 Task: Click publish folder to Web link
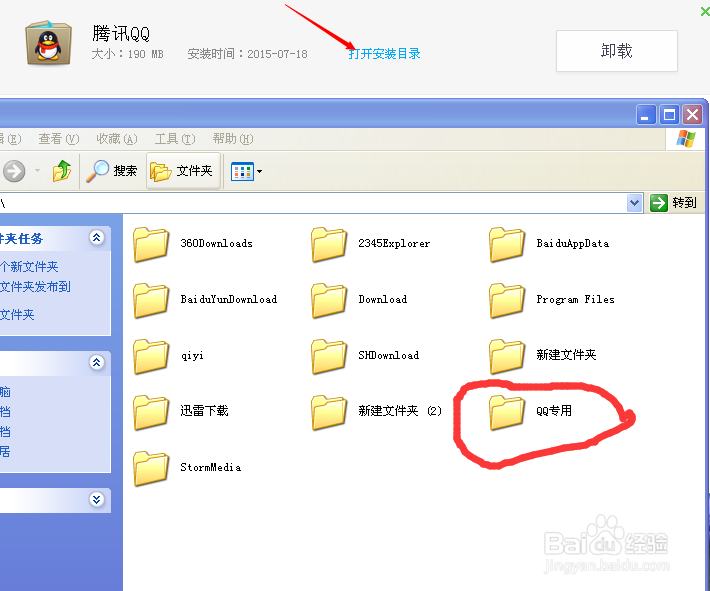(x=35, y=287)
